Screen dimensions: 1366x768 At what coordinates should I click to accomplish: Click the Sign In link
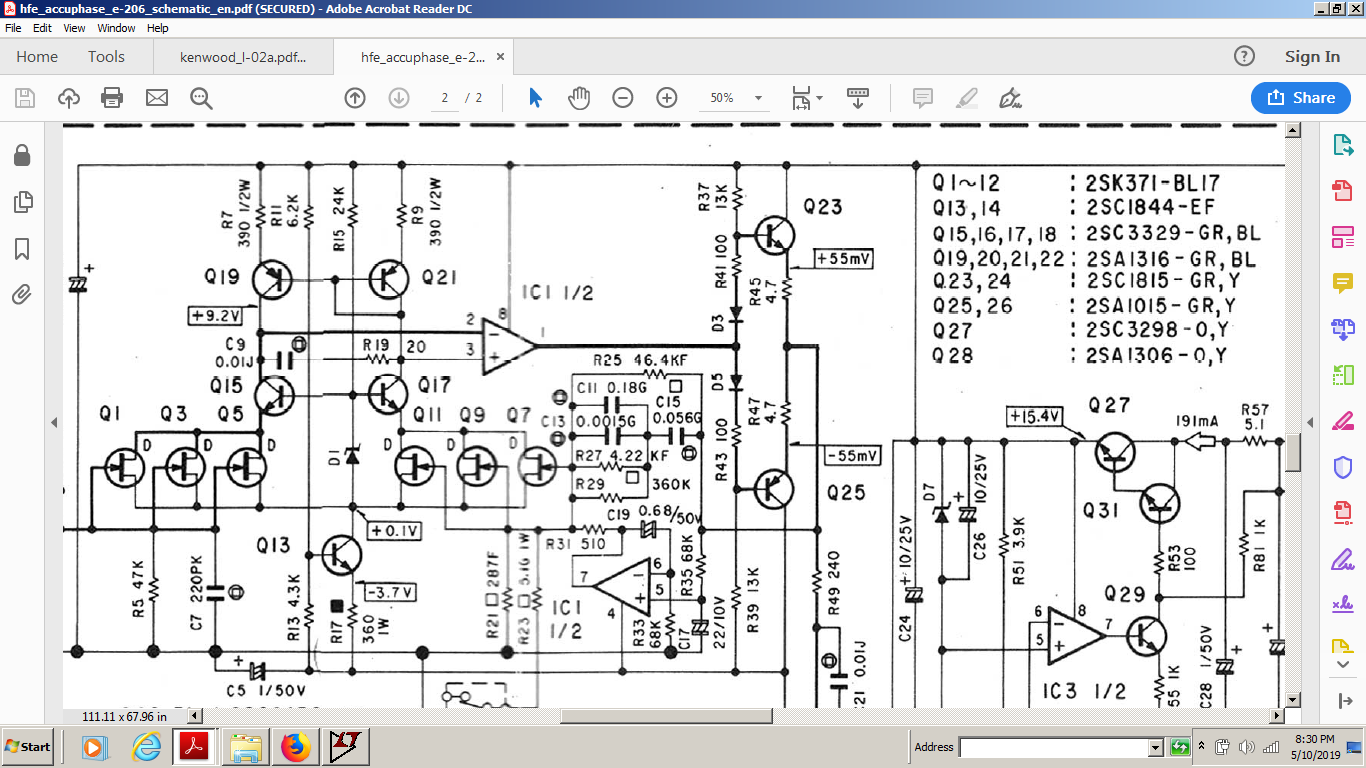(x=1312, y=57)
